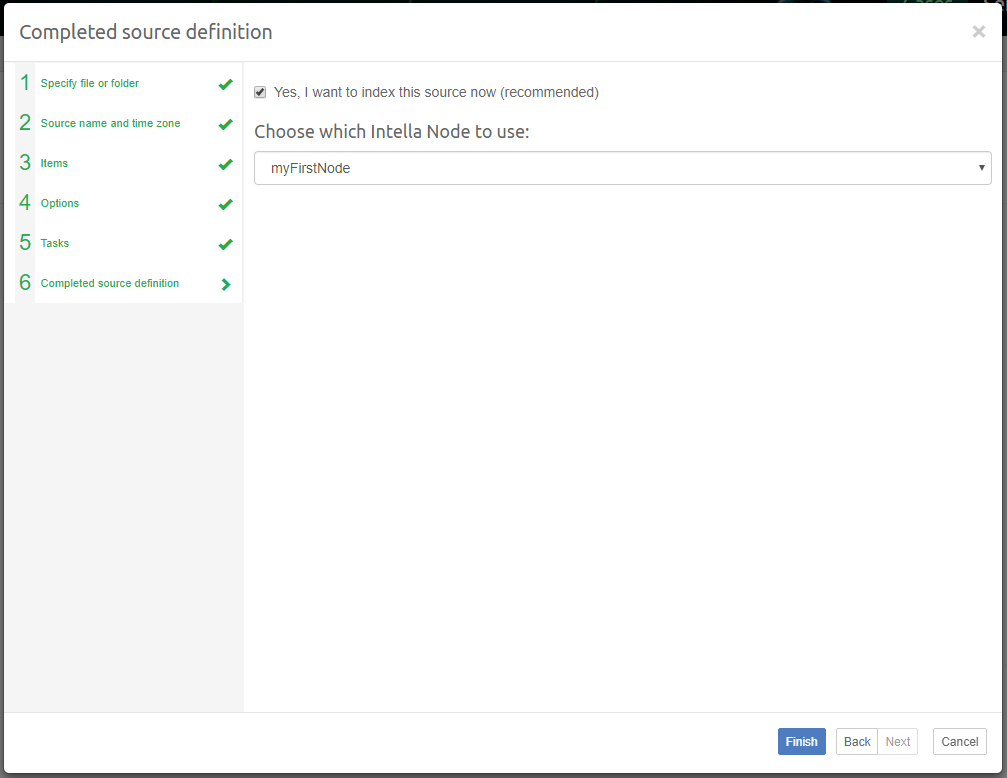Click the dropdown arrow beside myFirstNode
This screenshot has height=778, width=1007.
(x=981, y=168)
